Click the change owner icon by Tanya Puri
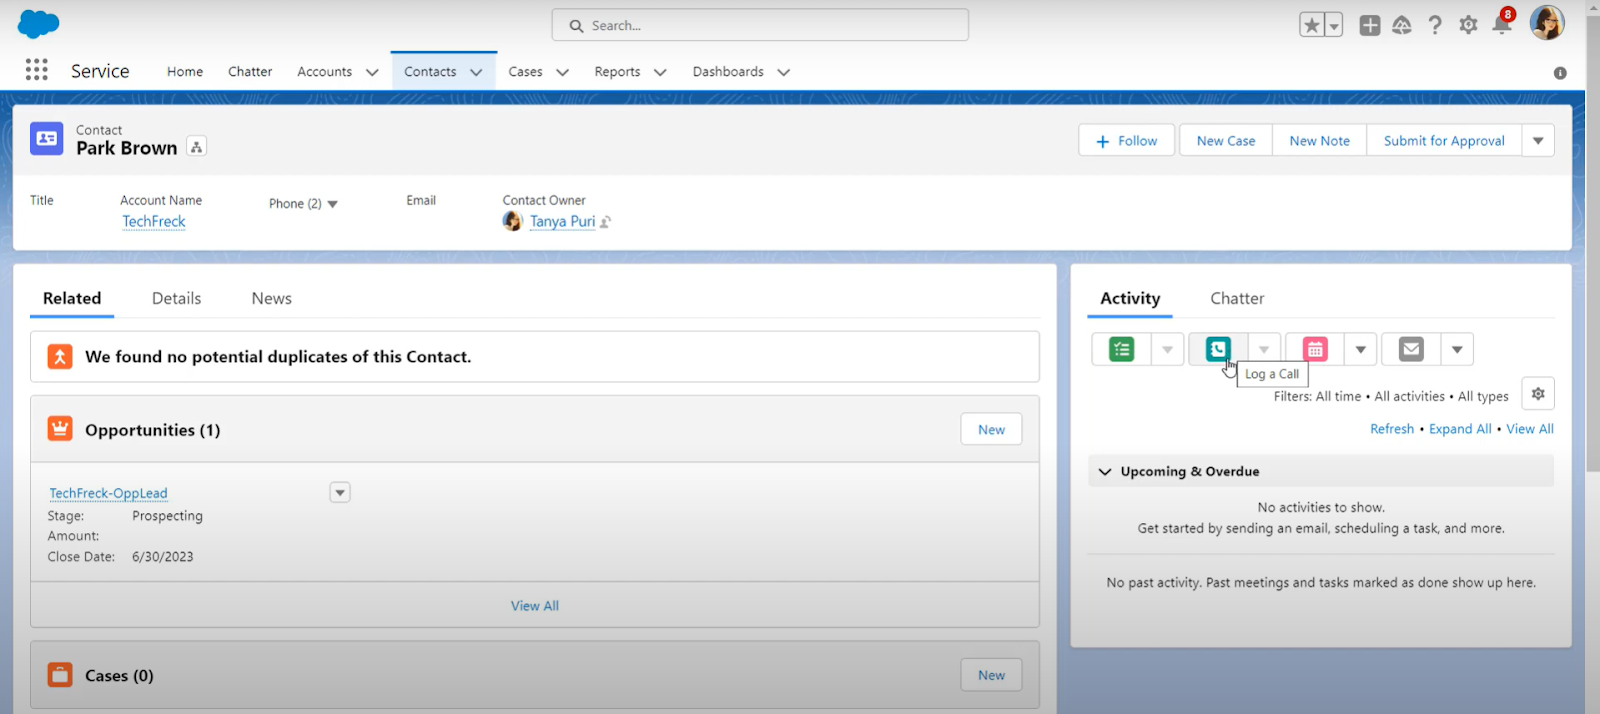 pyautogui.click(x=605, y=222)
